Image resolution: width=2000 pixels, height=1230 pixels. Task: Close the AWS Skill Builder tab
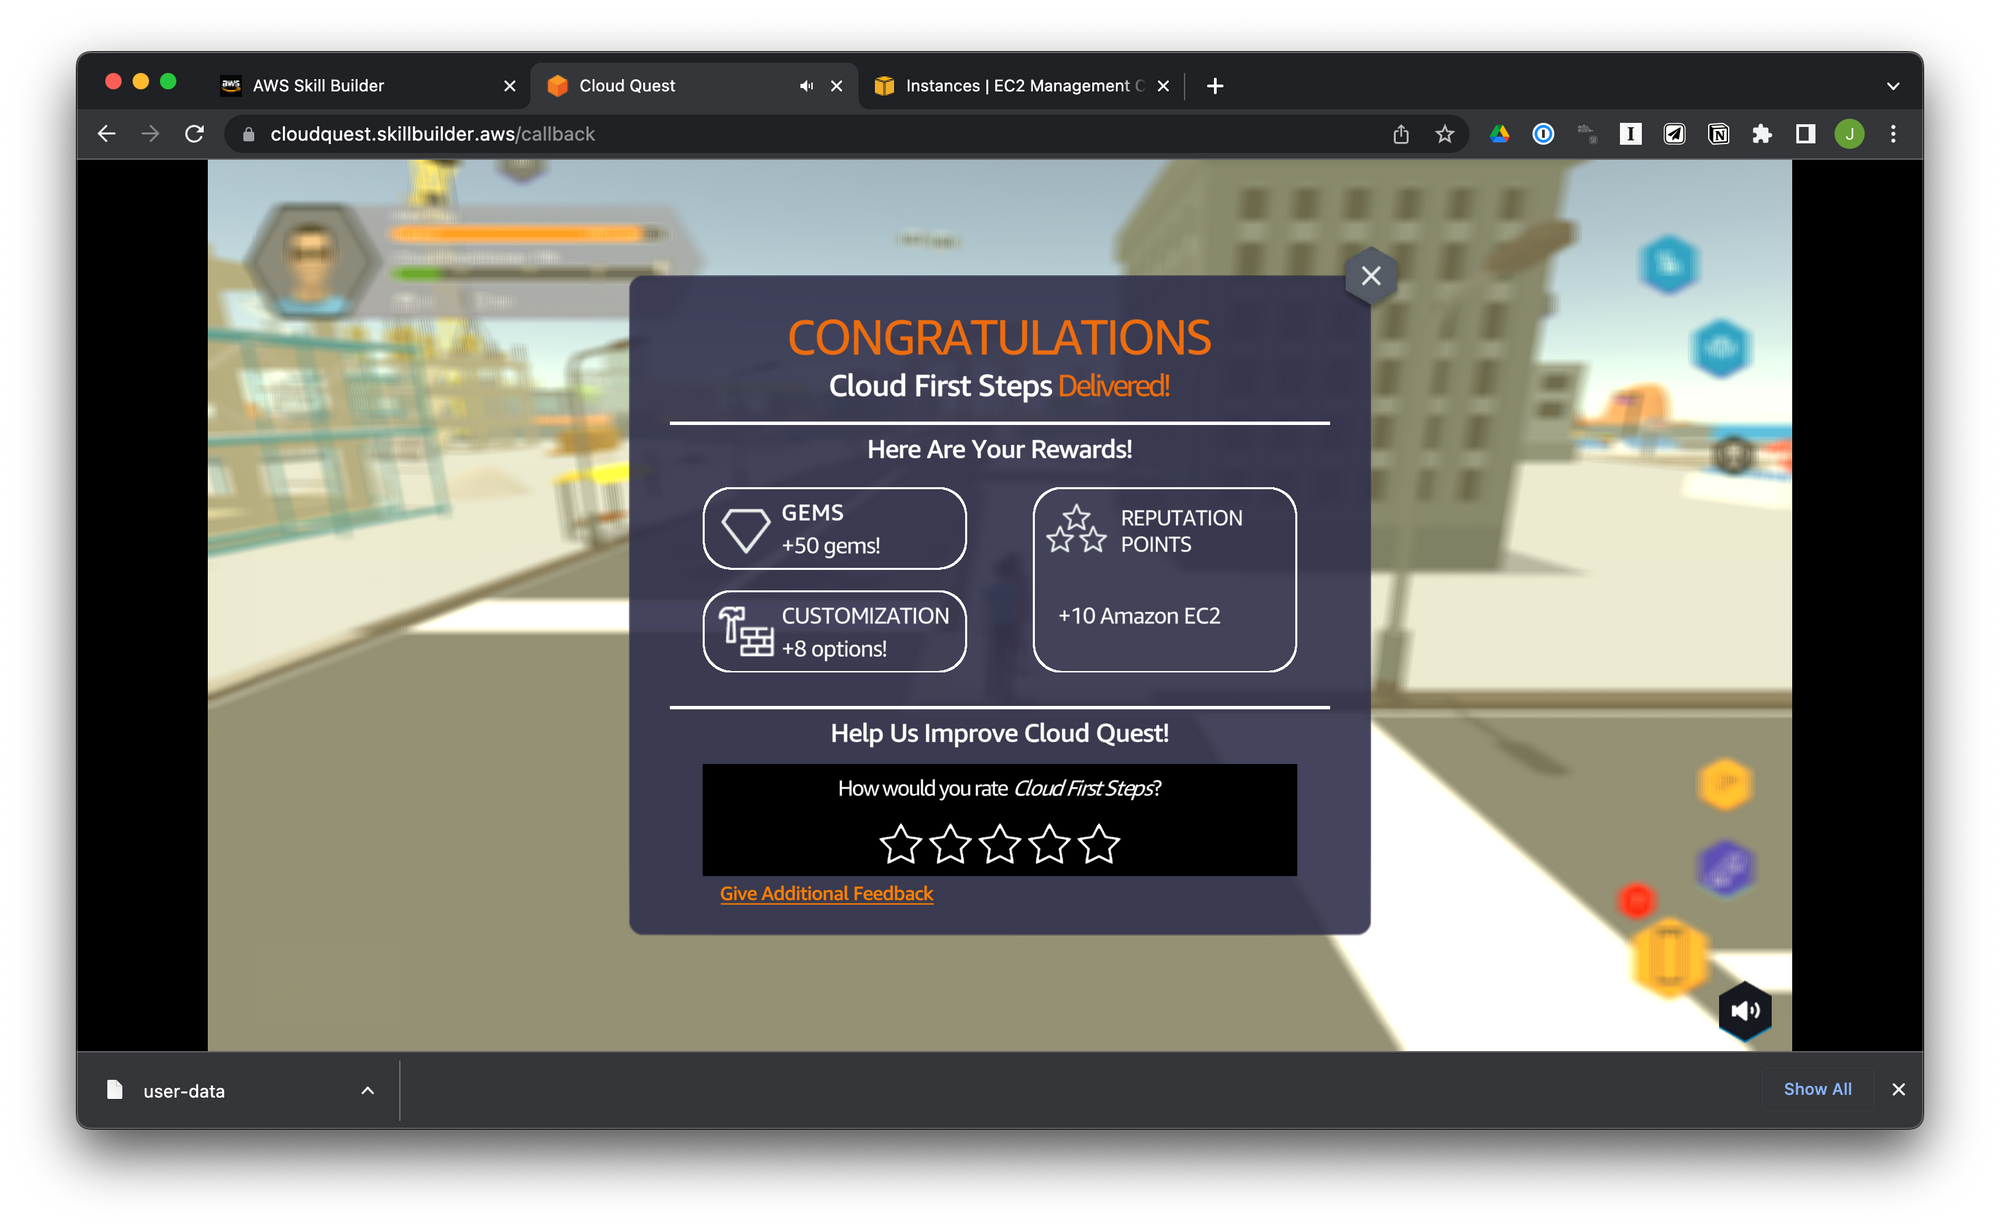(x=509, y=86)
